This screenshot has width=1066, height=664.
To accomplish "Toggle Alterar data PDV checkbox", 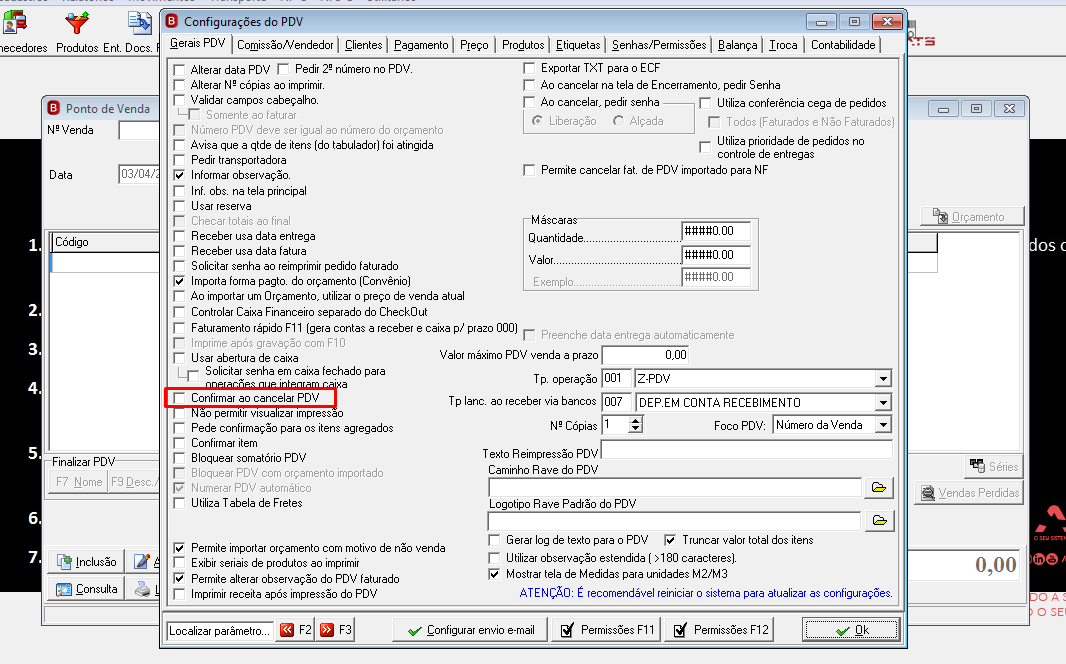I will 179,70.
